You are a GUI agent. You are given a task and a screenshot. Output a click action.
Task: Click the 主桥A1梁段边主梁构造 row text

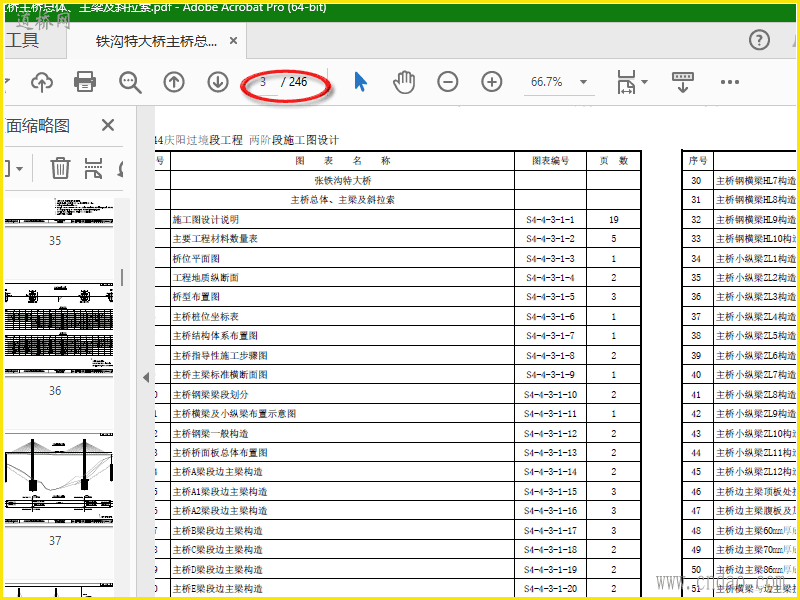(220, 491)
